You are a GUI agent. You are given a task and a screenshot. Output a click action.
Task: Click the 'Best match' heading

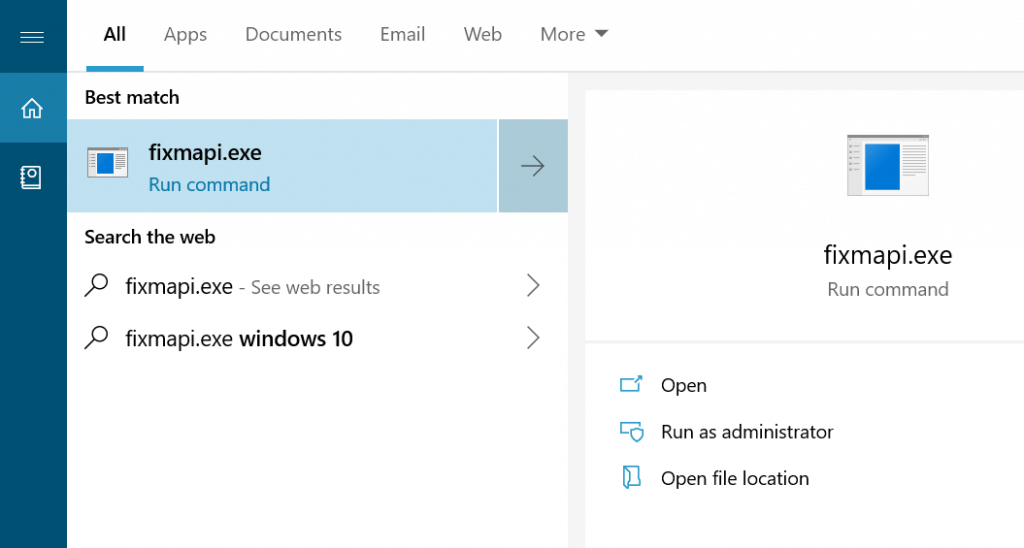coord(132,97)
